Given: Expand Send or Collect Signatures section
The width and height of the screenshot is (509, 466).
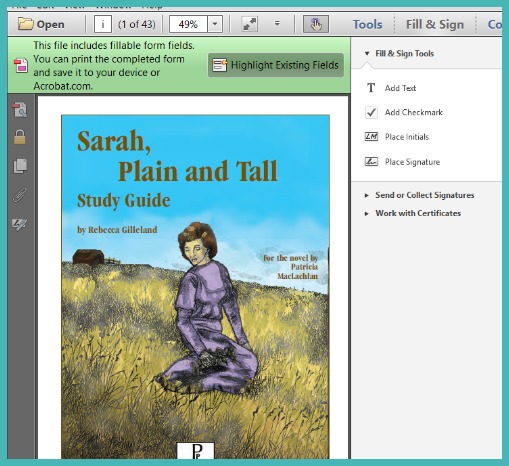Looking at the screenshot, I should (420, 195).
